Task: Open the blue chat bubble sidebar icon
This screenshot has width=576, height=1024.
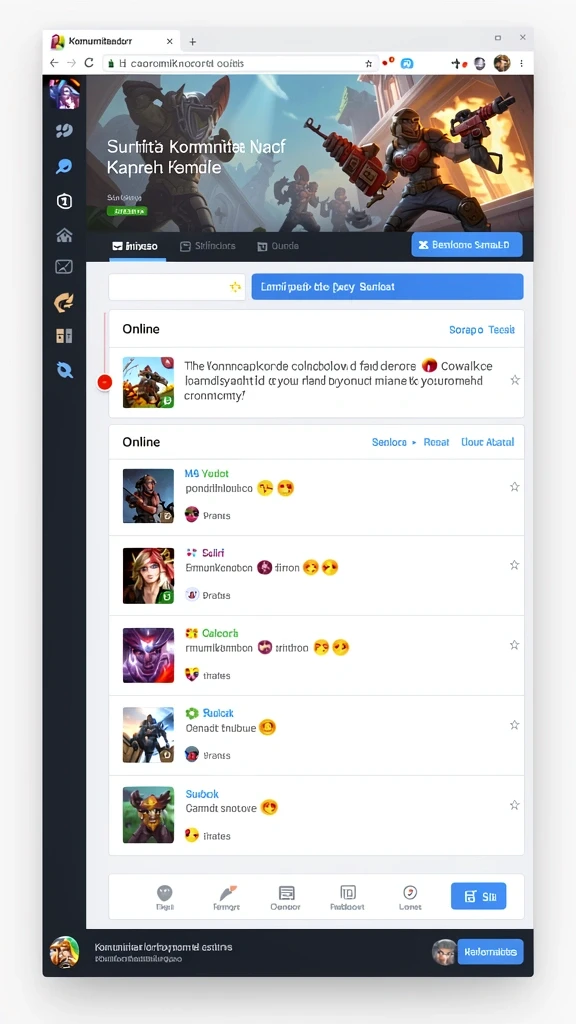Action: (64, 167)
